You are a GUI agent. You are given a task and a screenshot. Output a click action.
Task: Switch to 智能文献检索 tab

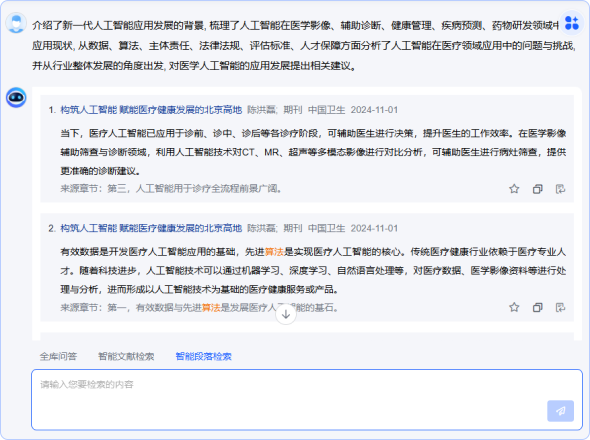tap(126, 356)
